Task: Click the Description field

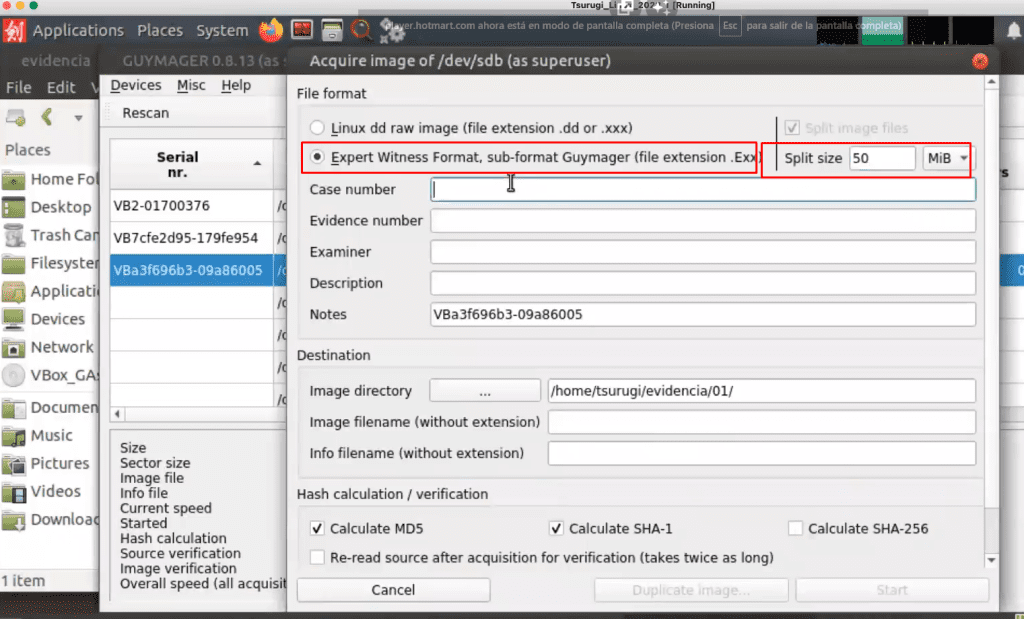Action: tap(703, 283)
